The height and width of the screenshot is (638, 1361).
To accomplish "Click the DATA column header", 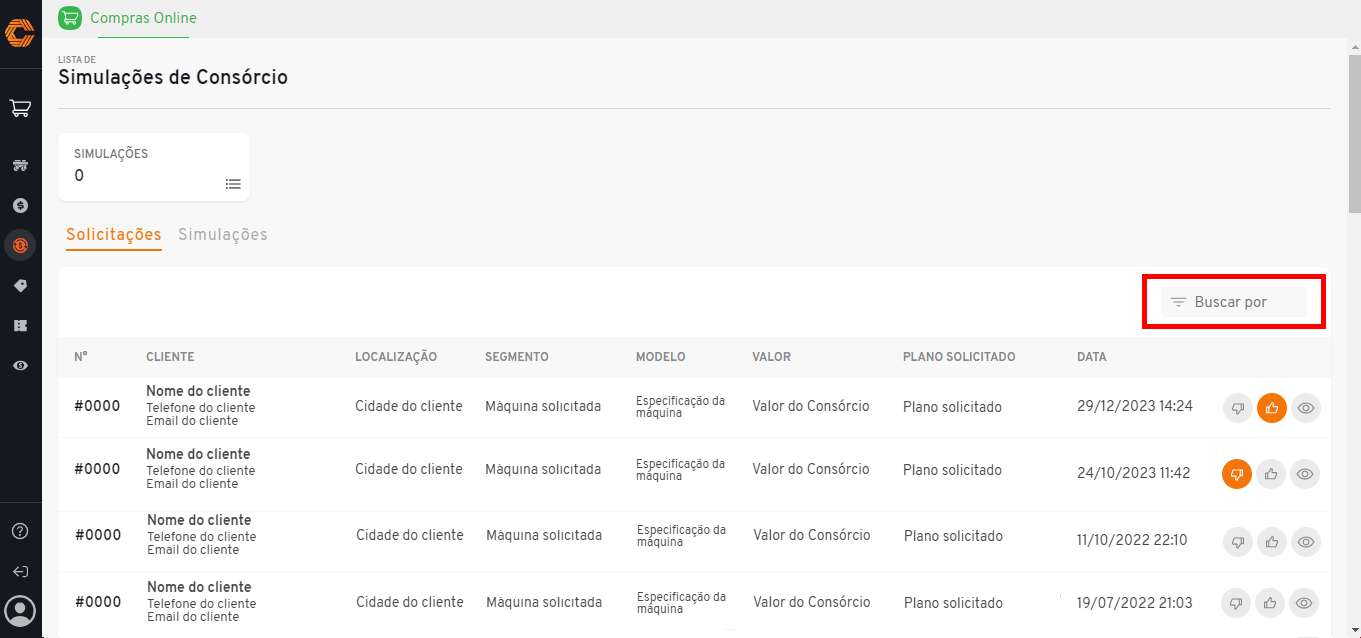I will point(1092,357).
